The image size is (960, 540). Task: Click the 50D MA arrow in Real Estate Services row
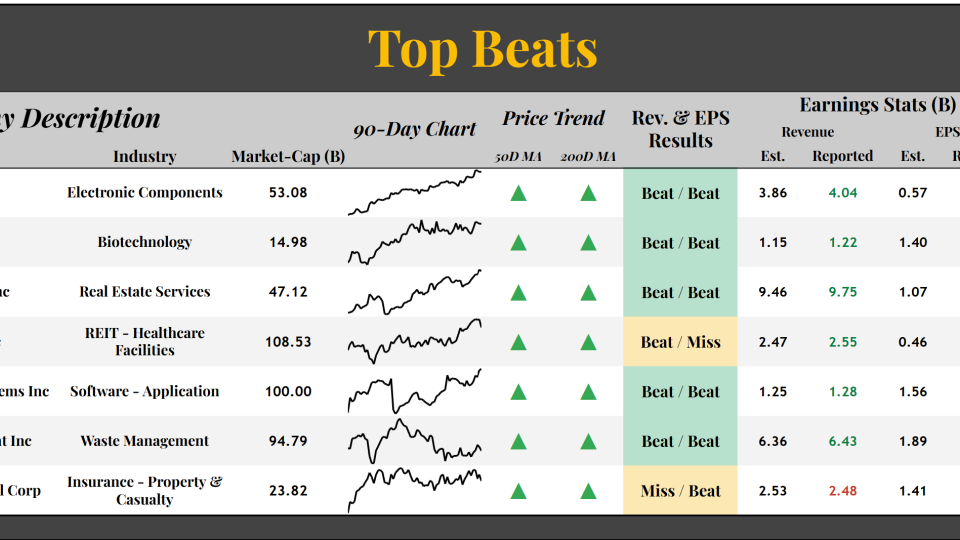click(x=518, y=293)
